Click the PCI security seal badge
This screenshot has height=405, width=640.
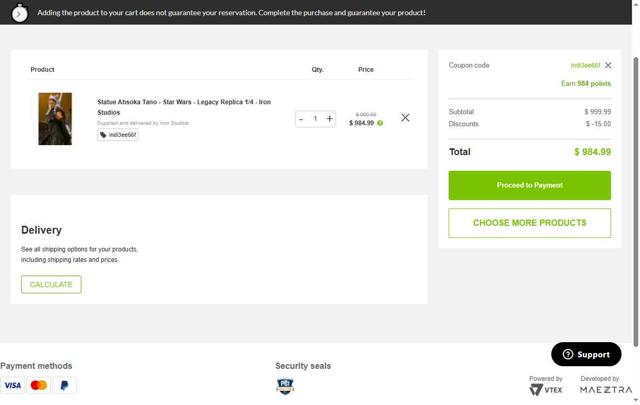coord(285,386)
